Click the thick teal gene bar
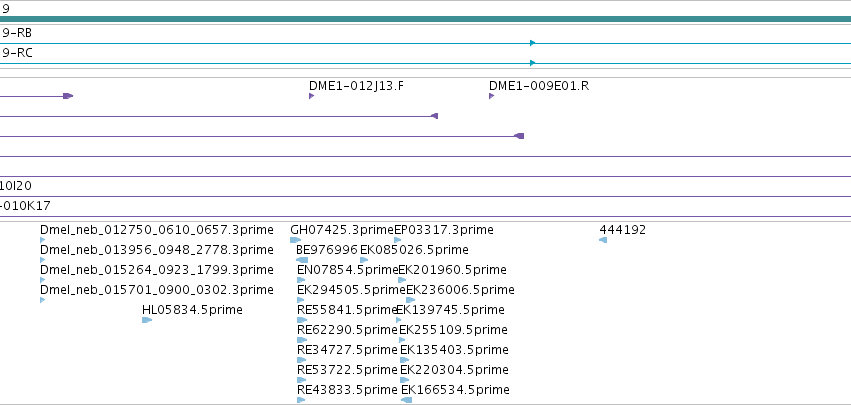Image resolution: width=851 pixels, height=405 pixels. [426, 19]
